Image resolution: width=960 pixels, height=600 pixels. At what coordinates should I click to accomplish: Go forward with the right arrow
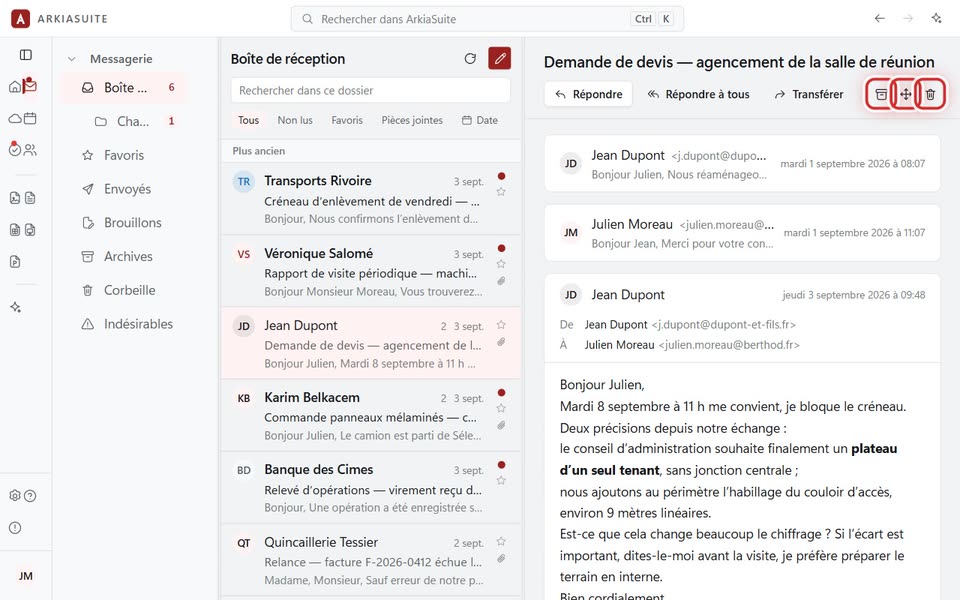908,18
